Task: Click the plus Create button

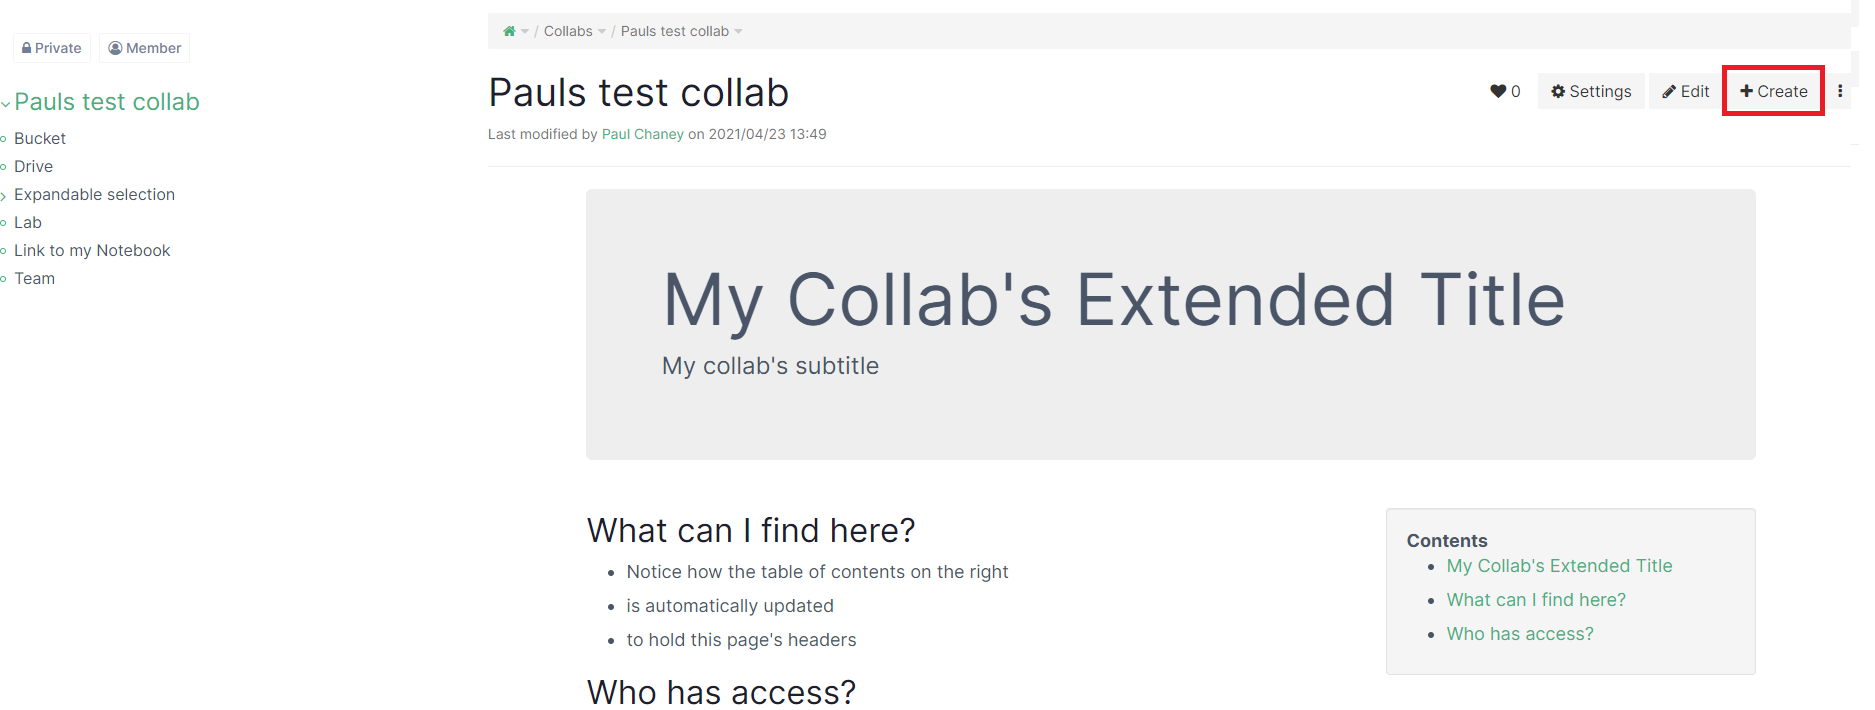Action: pos(1773,91)
